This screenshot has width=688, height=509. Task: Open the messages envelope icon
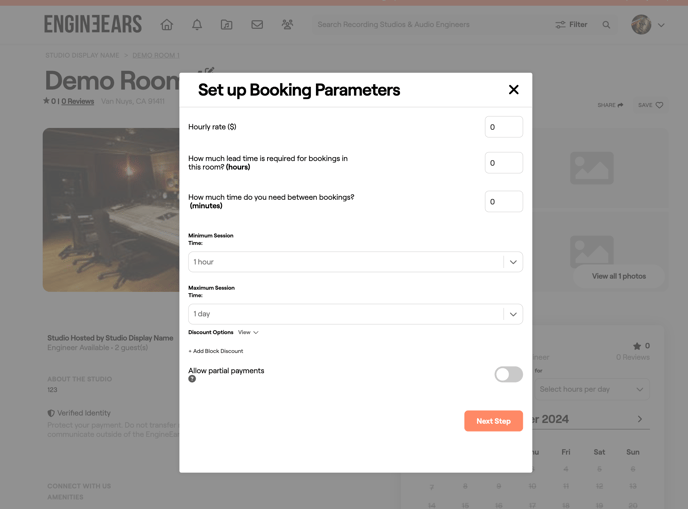pos(257,24)
